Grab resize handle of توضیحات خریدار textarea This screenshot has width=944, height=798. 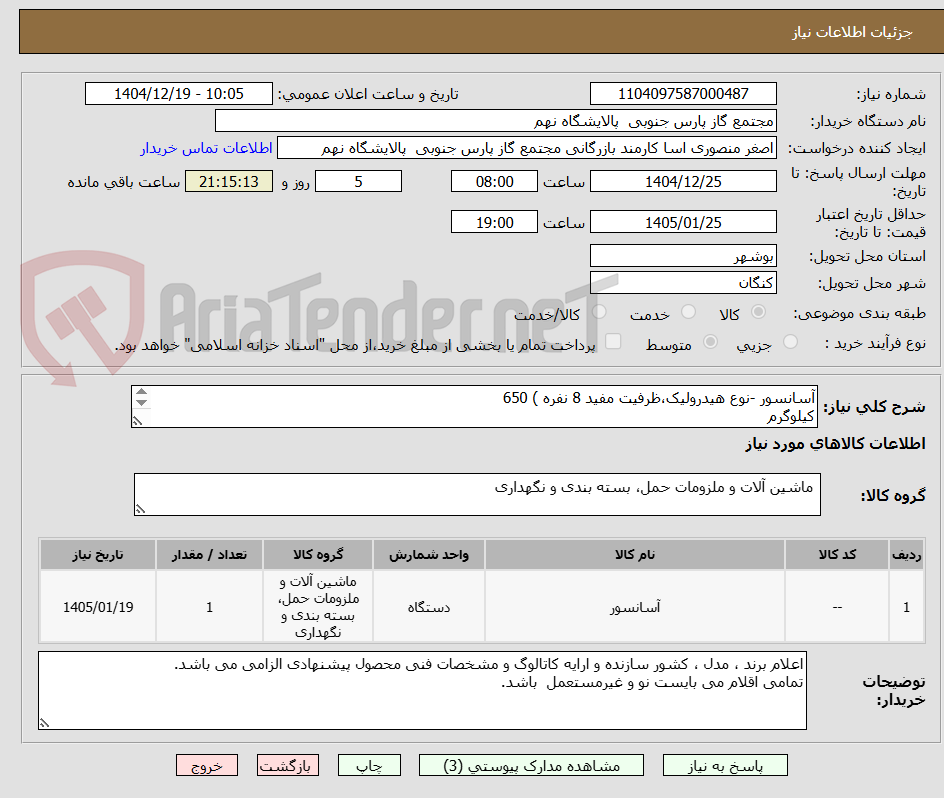pos(45,723)
